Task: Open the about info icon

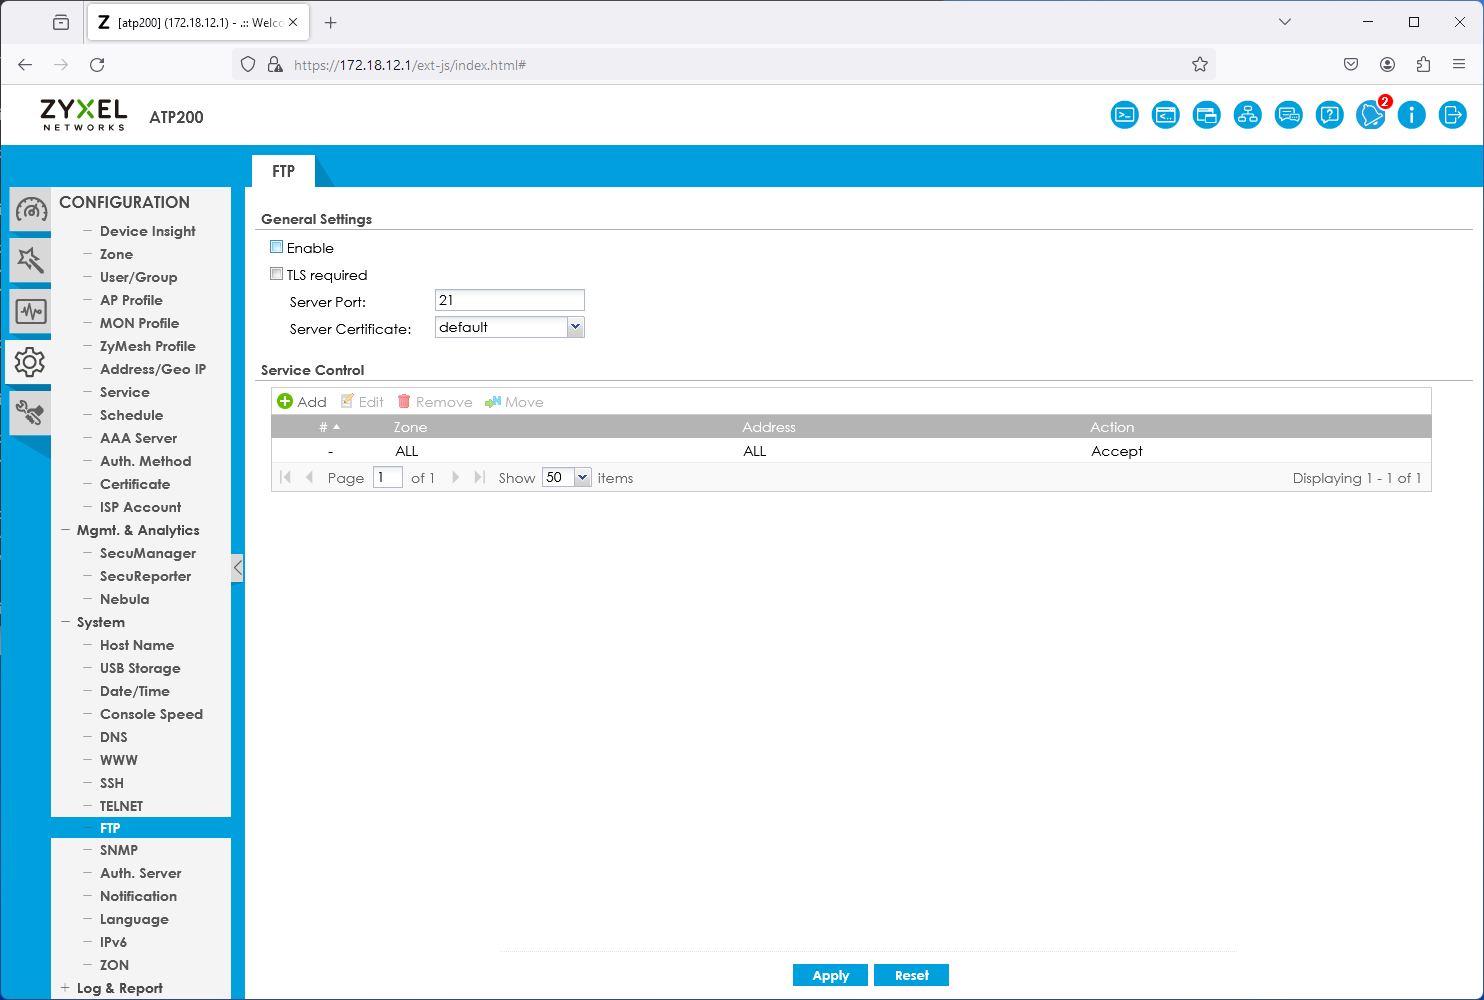Action: coord(1412,115)
